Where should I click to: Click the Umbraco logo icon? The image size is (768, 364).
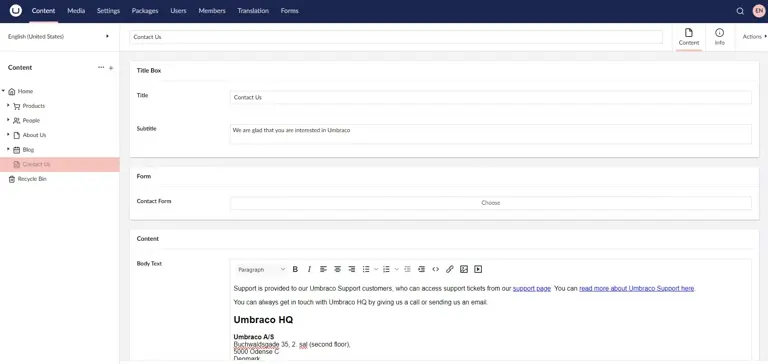coord(16,11)
